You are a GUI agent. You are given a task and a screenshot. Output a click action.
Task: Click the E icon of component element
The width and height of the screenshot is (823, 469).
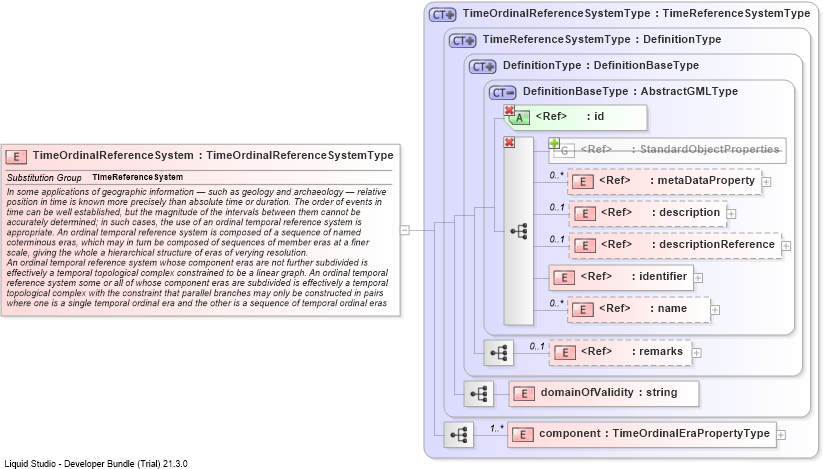click(x=523, y=434)
